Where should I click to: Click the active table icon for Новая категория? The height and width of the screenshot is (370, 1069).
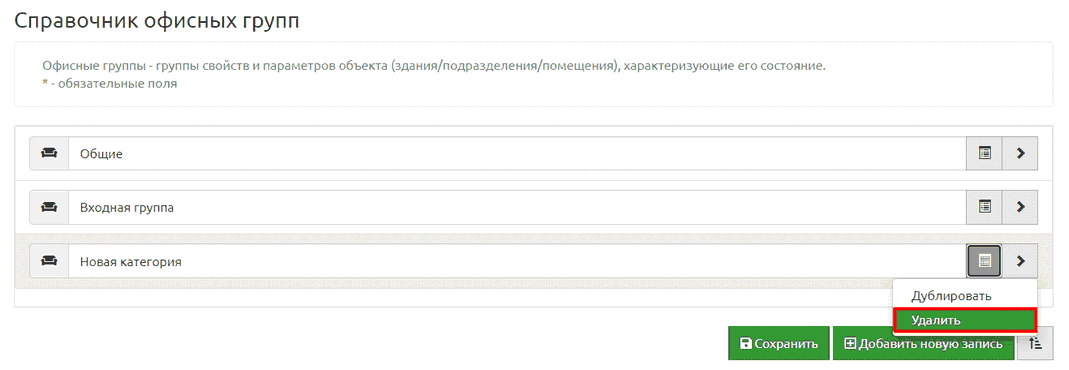point(984,261)
